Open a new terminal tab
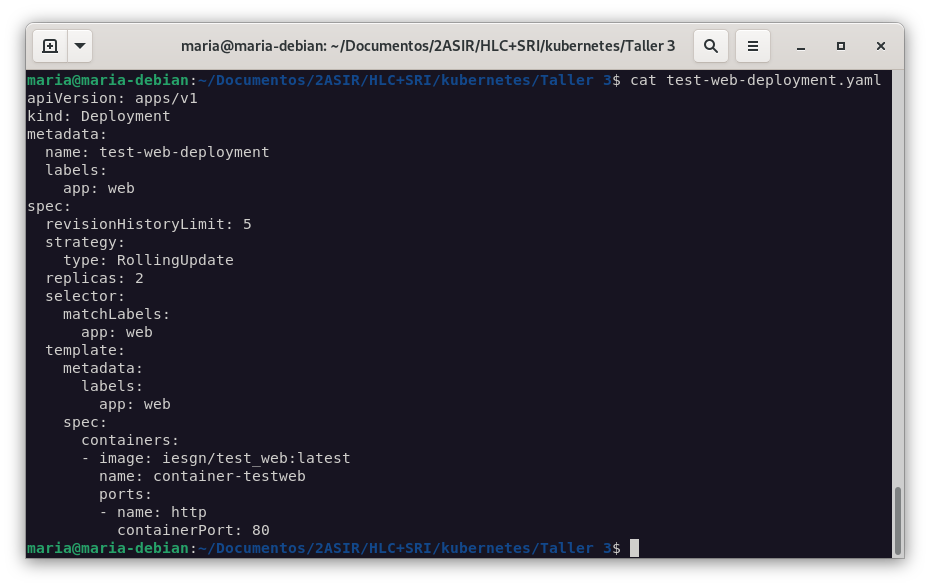Image resolution: width=930 pixels, height=587 pixels. pyautogui.click(x=50, y=46)
